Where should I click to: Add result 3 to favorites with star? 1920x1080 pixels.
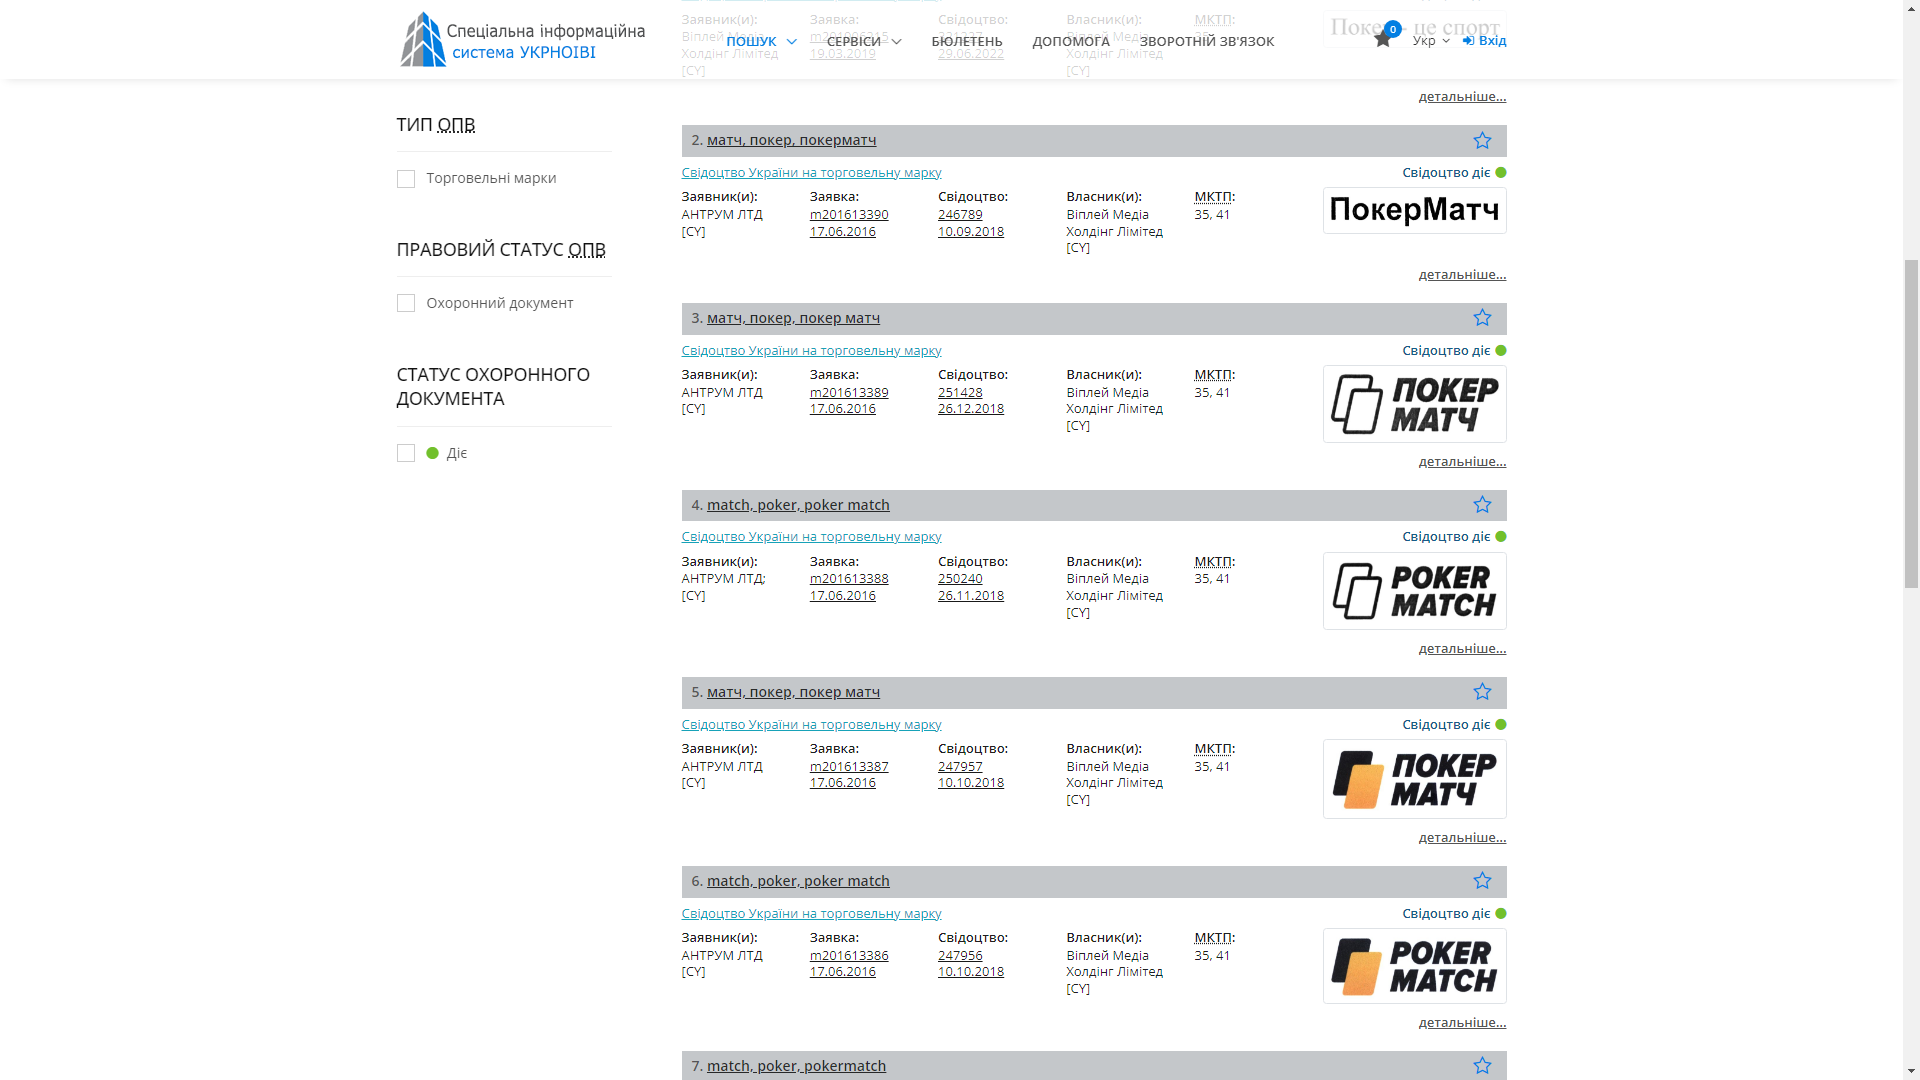[1481, 318]
